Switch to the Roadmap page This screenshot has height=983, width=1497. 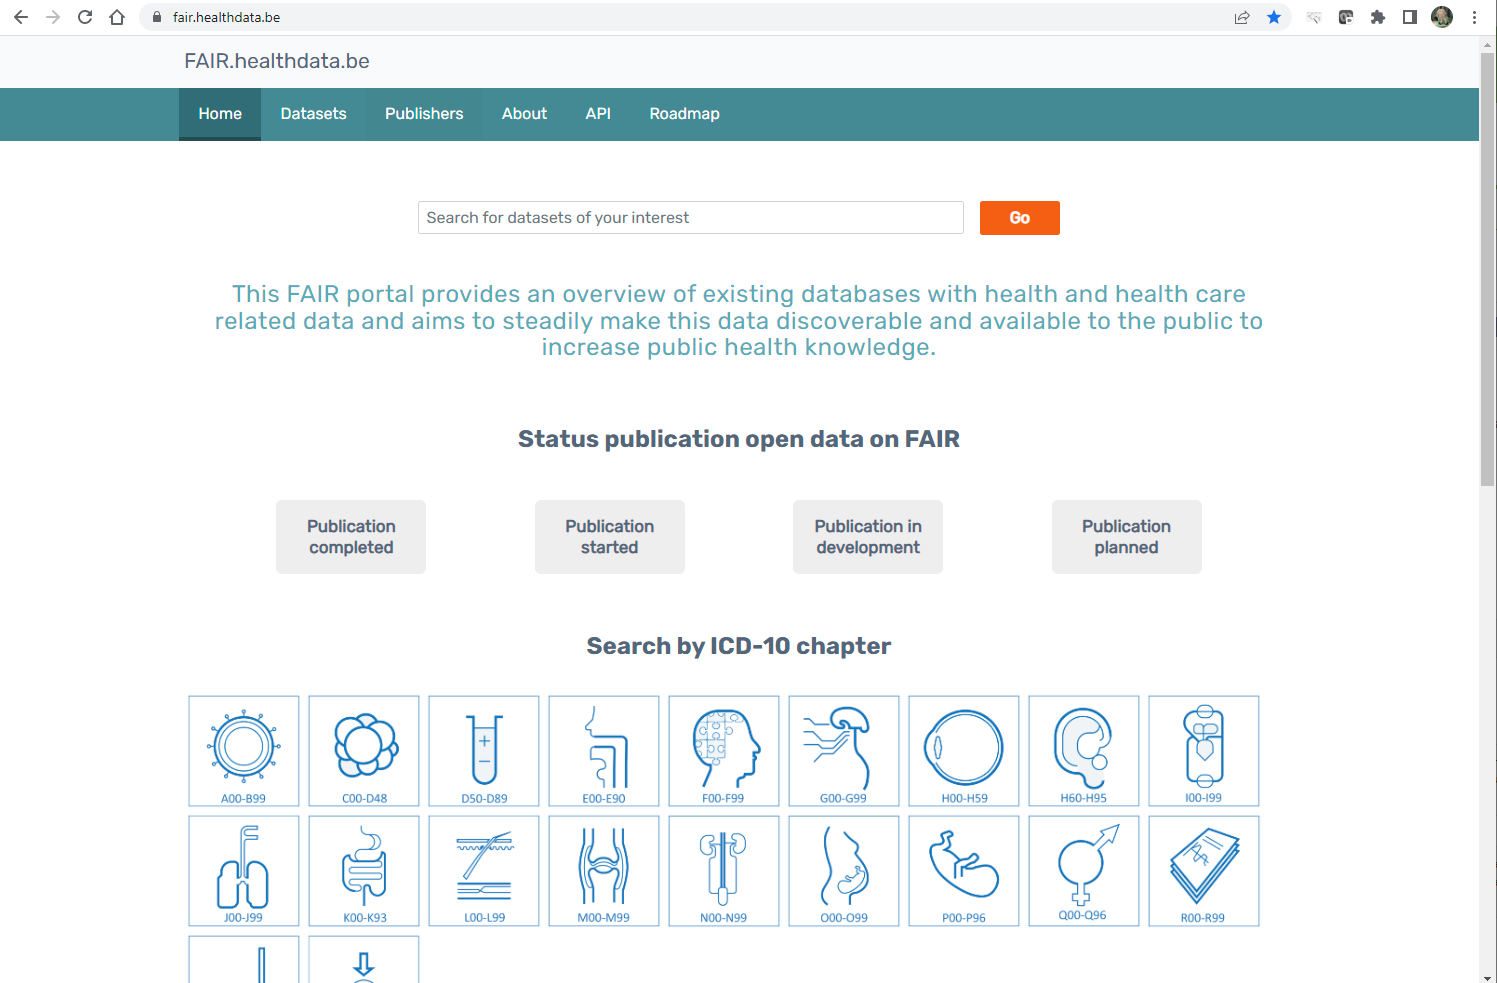pos(684,114)
